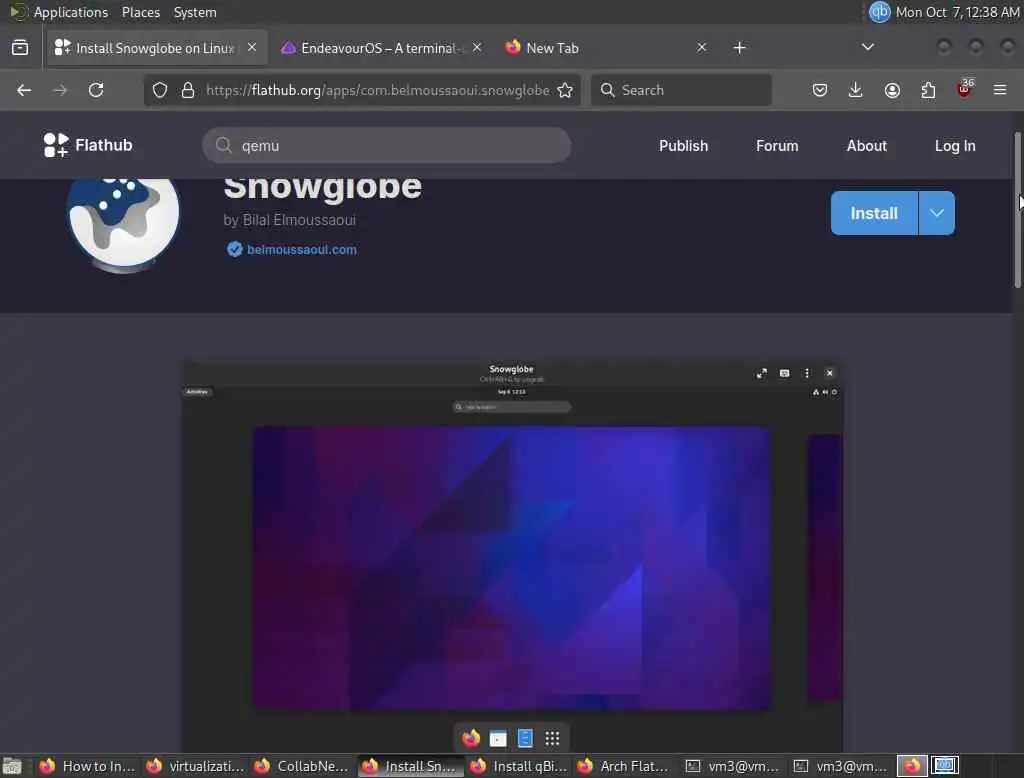Open the Snowglobe screenshot thumbnail
This screenshot has height=778, width=1024.
pos(512,557)
